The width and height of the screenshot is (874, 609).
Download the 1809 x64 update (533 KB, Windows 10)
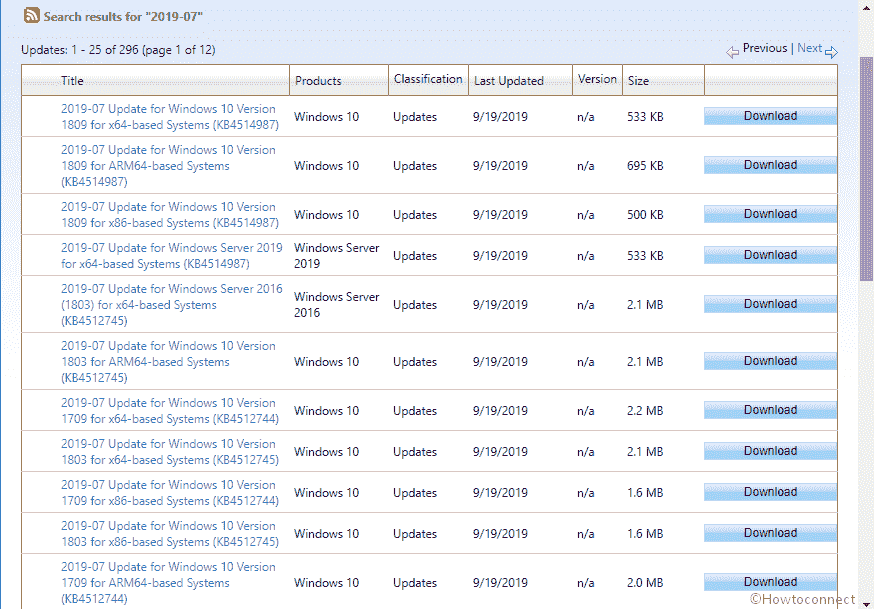770,116
